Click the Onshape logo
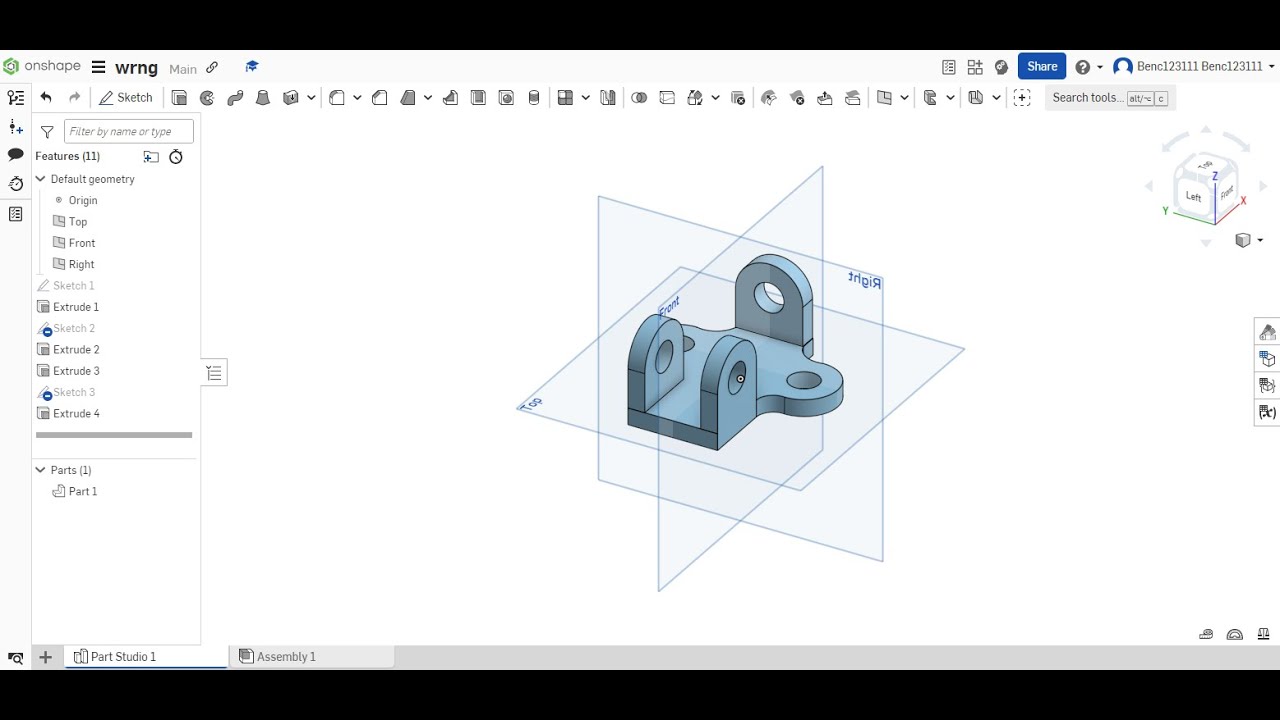Viewport: 1280px width, 720px height. [x=42, y=67]
